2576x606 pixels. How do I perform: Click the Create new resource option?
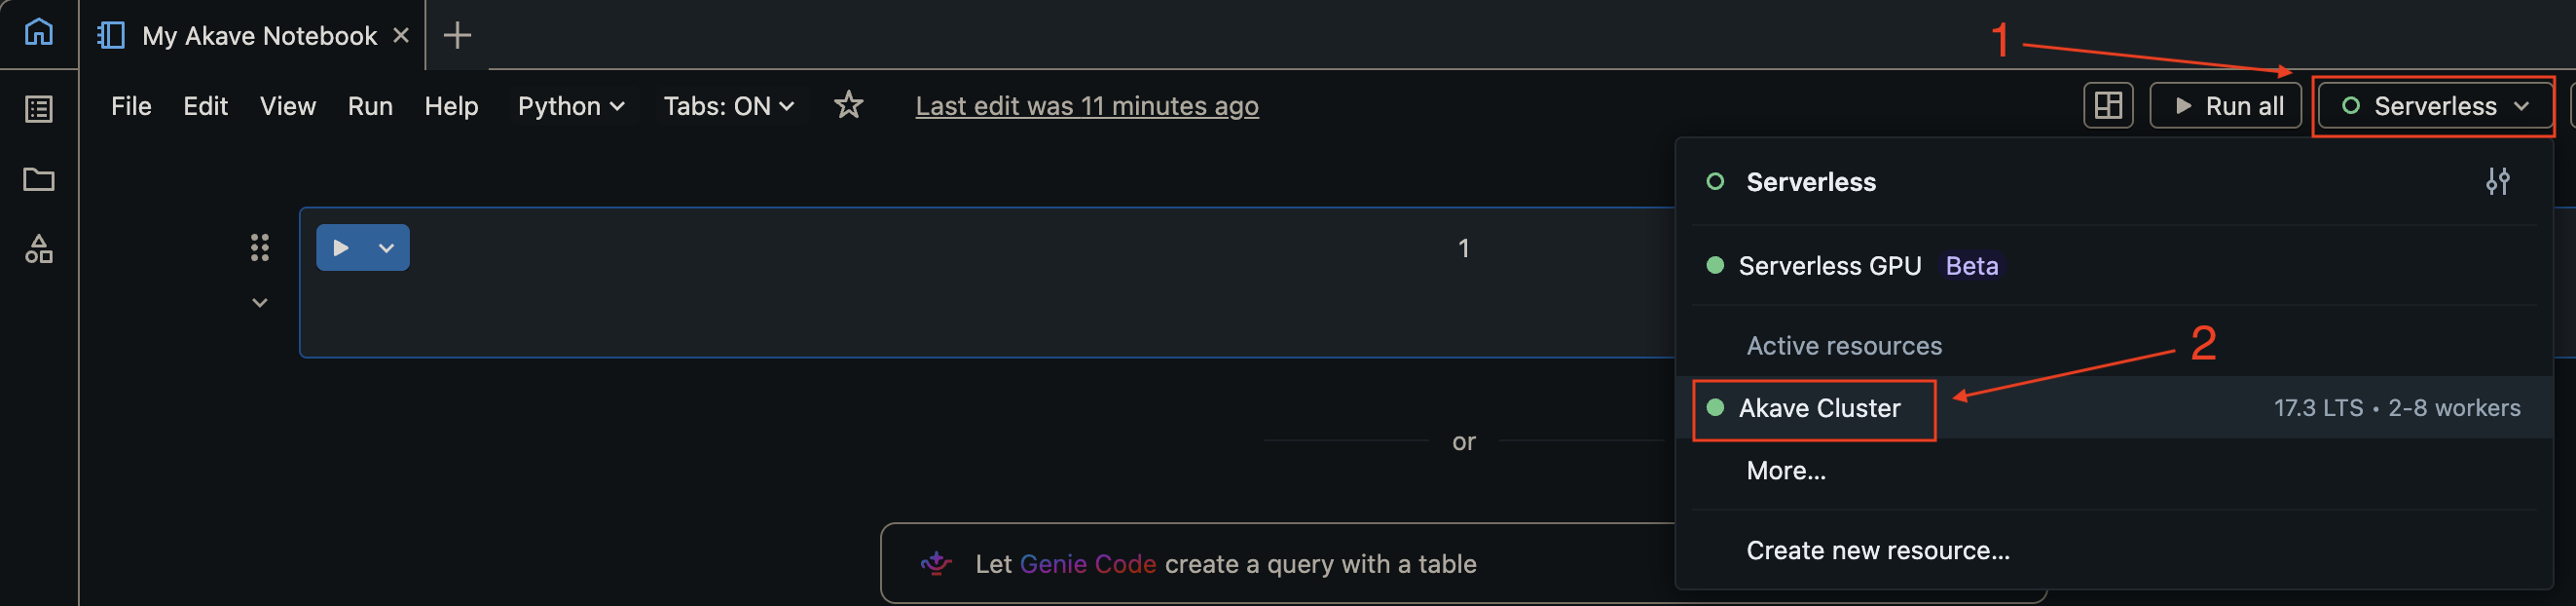1878,549
